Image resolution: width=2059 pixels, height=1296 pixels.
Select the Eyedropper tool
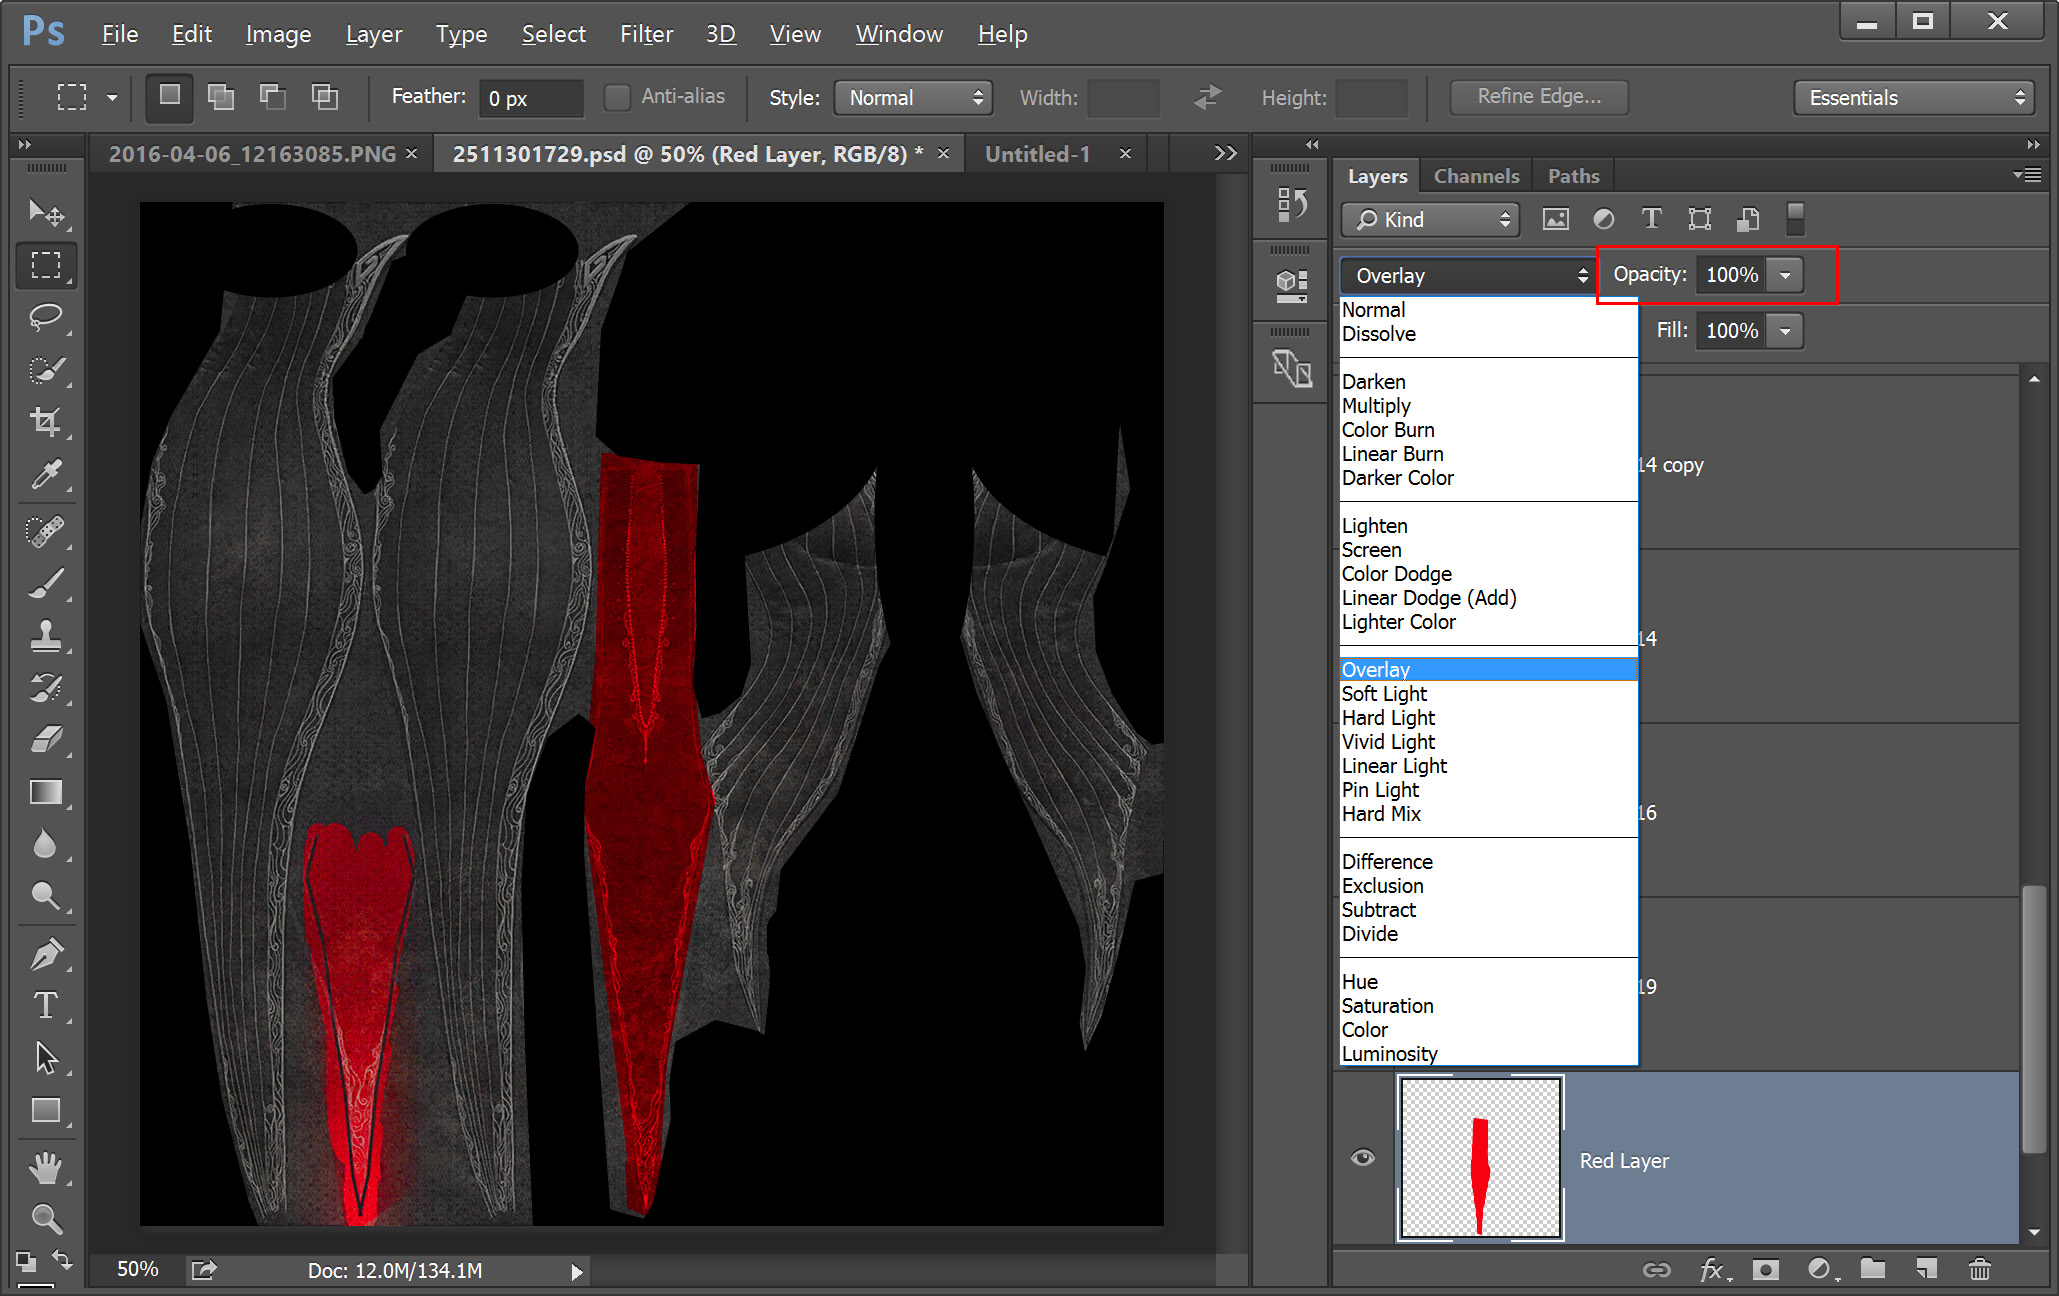coord(45,474)
